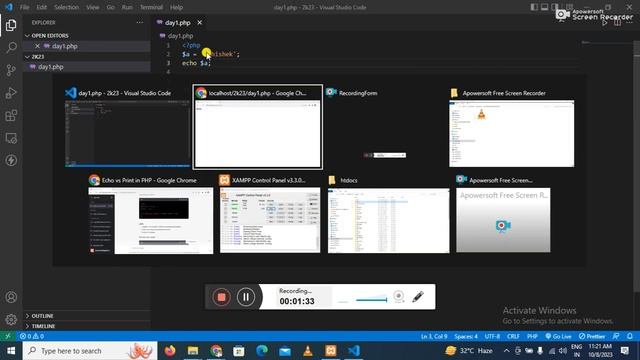Open VLC media player from the taskbar
The width and height of the screenshot is (640, 360).
[x=308, y=351]
